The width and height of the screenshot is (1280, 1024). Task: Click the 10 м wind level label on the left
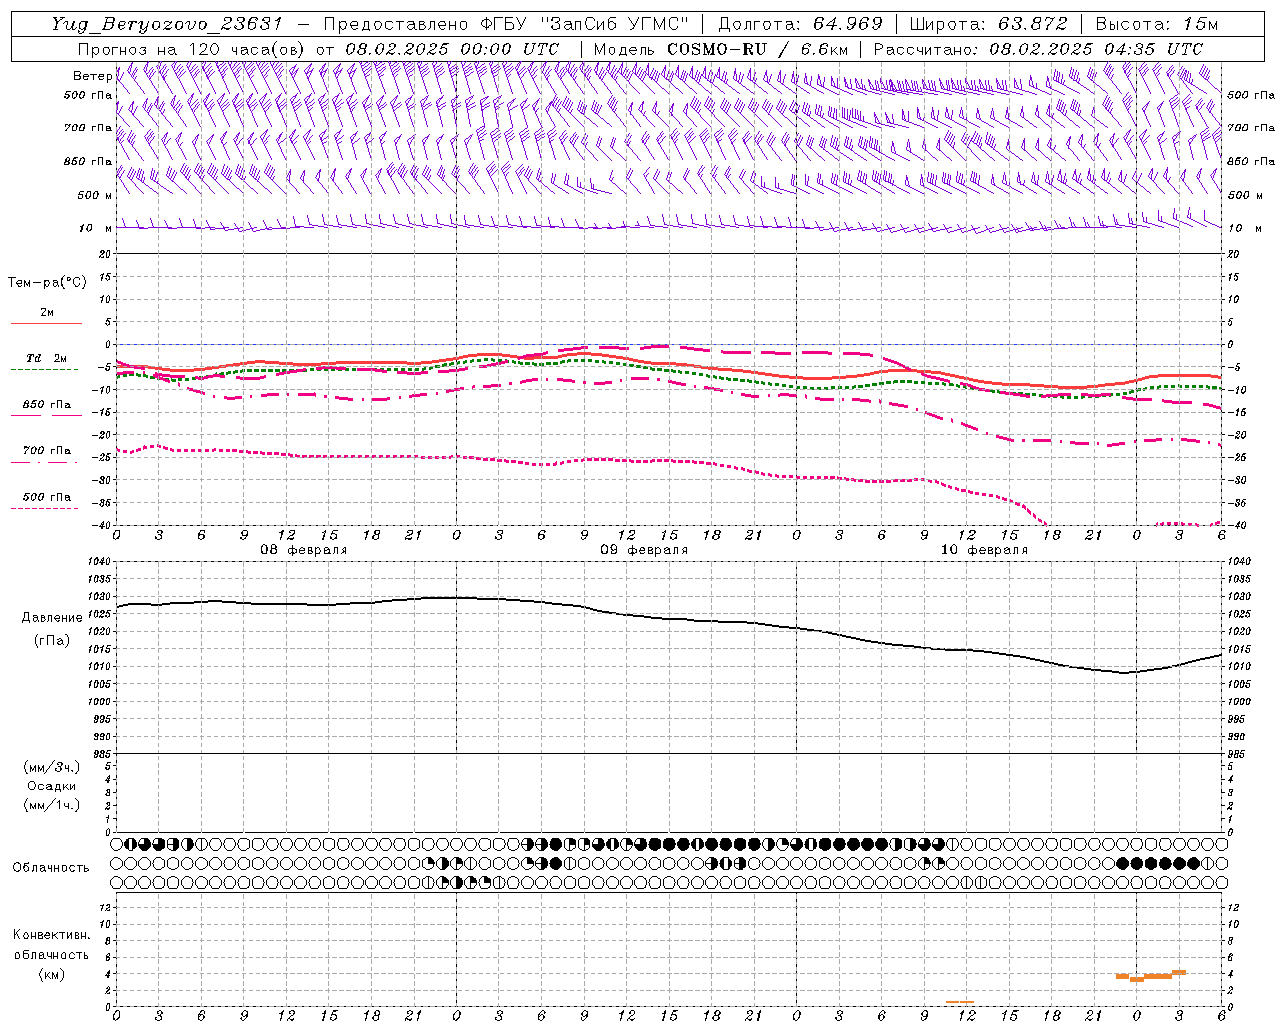click(95, 228)
